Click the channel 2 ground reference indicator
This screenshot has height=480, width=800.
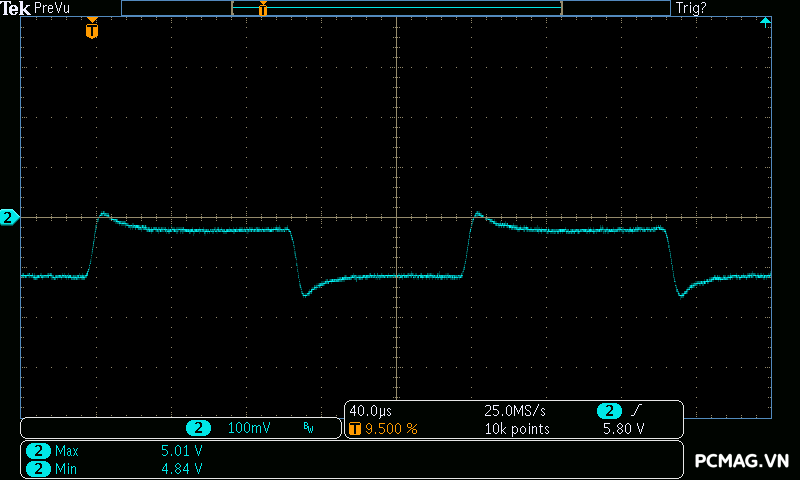pos(9,217)
